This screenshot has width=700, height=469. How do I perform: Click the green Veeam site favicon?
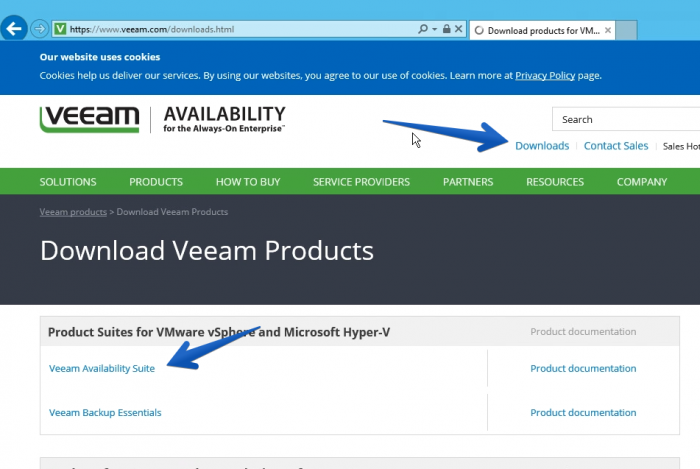[60, 29]
